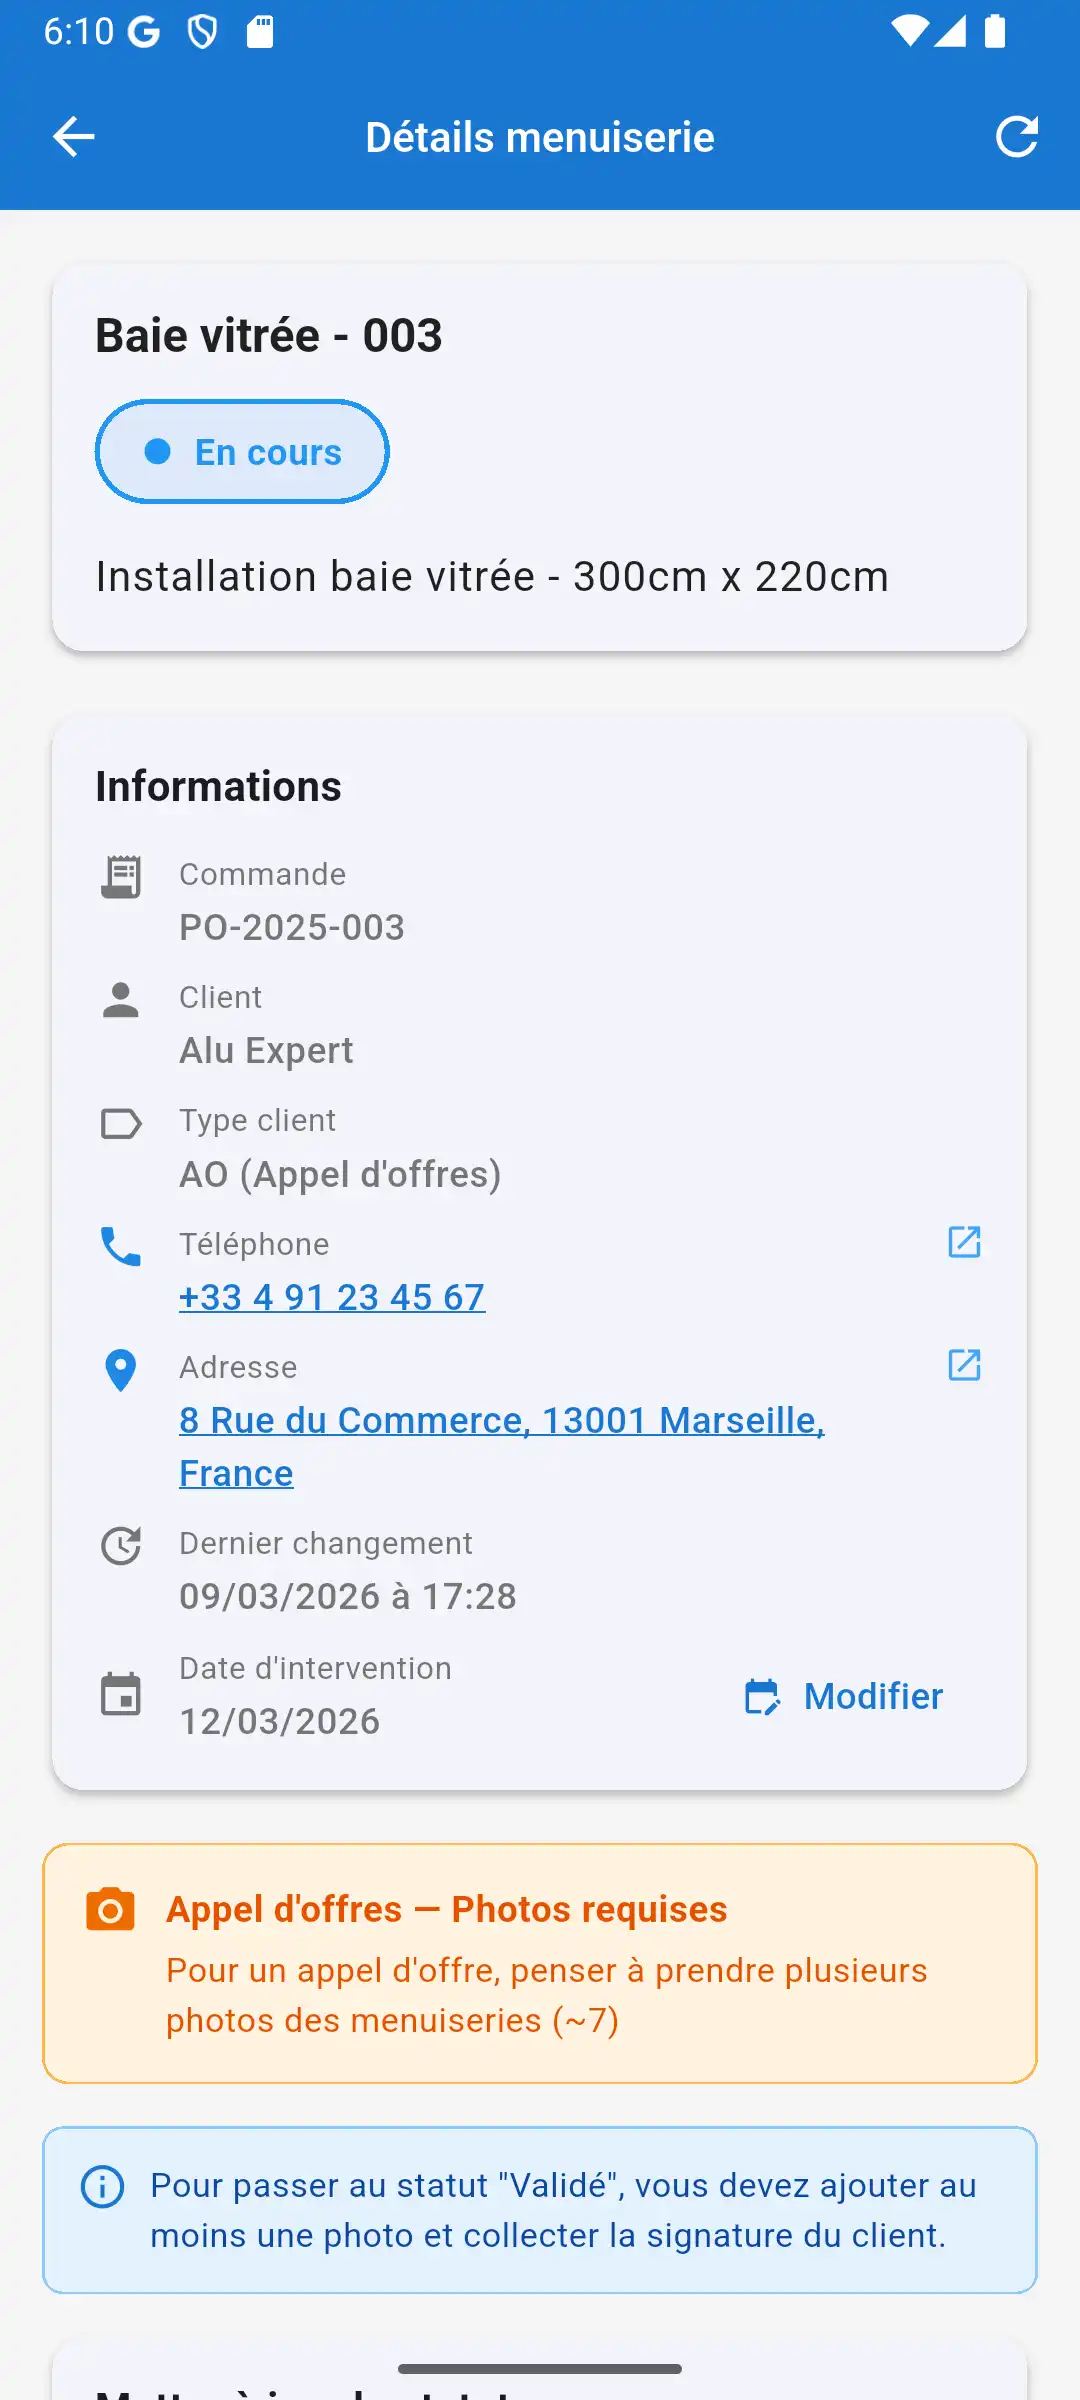Open external link icon beside Téléphone
The image size is (1080, 2400).
pyautogui.click(x=964, y=1242)
